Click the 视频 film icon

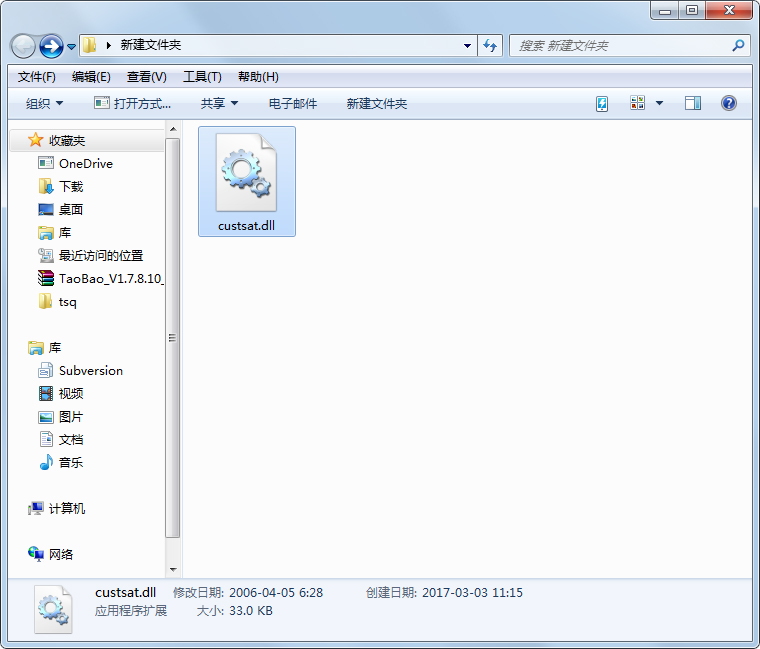click(46, 393)
